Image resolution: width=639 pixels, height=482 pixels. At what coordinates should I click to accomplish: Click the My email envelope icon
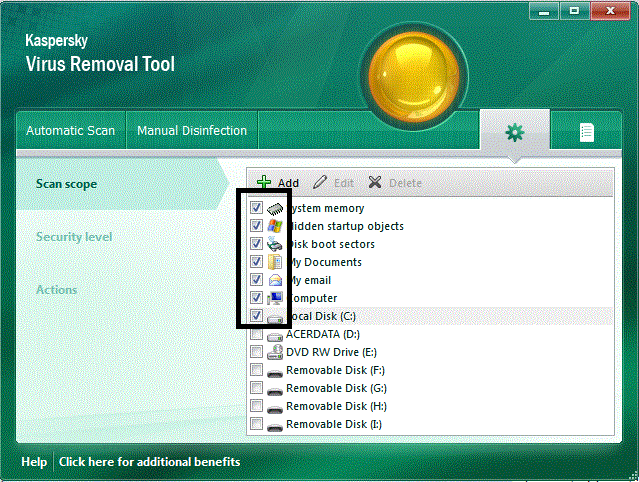click(275, 280)
